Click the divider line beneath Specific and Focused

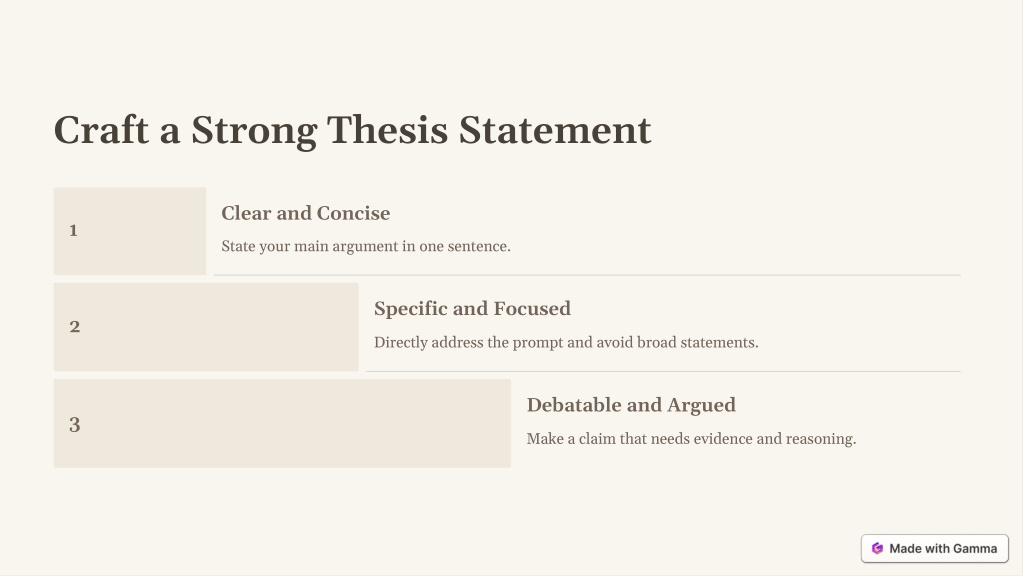click(x=664, y=371)
